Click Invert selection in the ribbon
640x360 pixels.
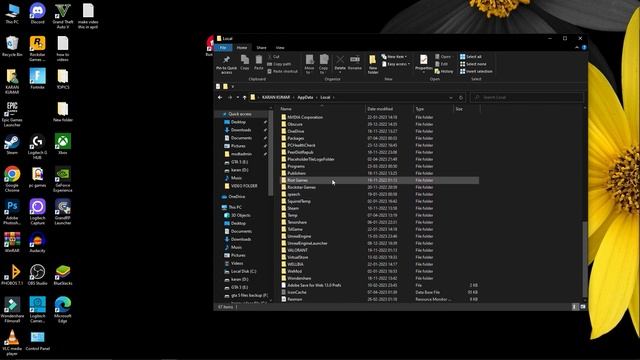coord(476,71)
